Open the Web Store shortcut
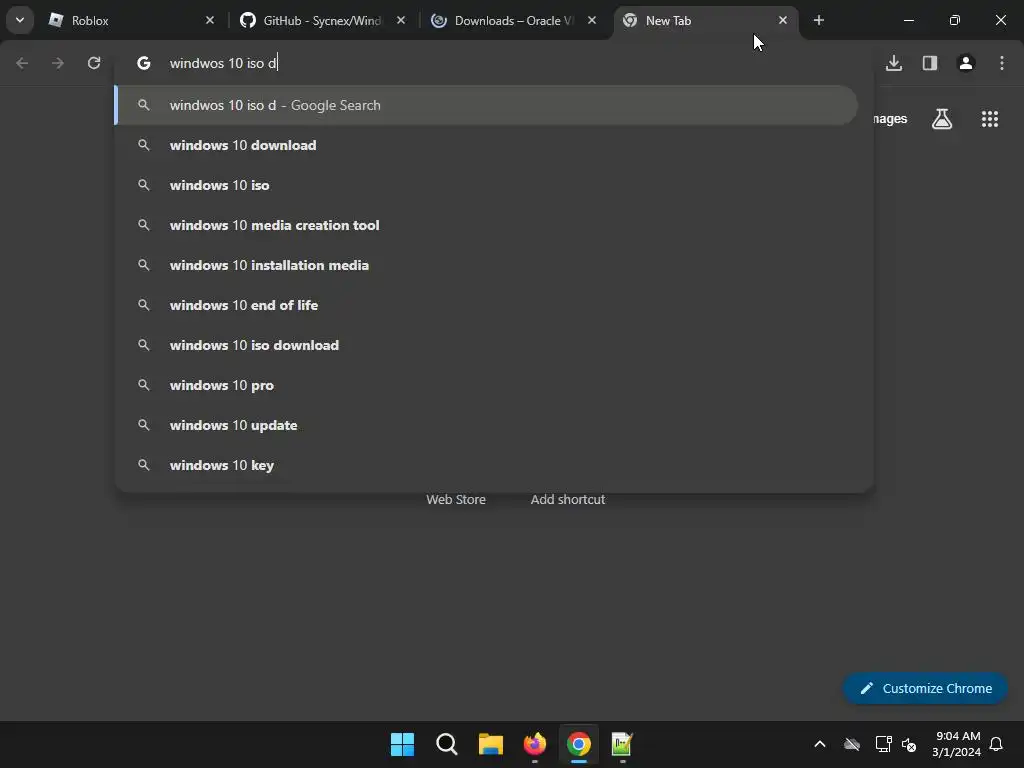The width and height of the screenshot is (1024, 768). 456,500
